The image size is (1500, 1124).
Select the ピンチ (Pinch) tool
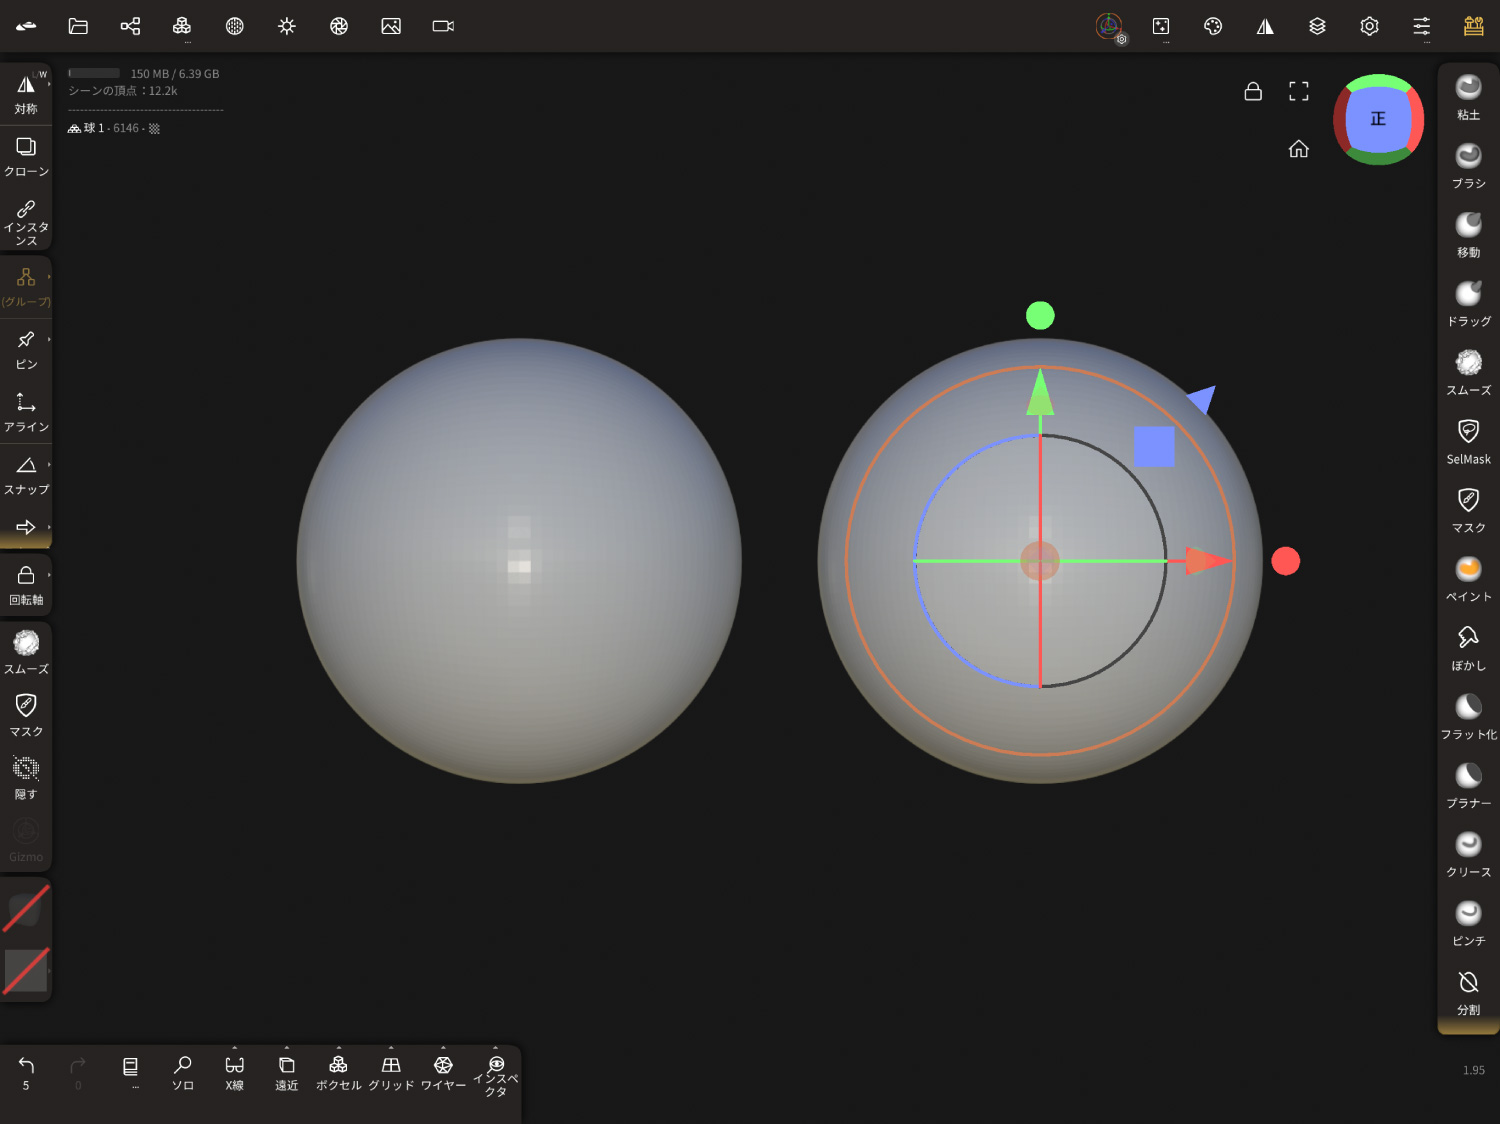click(x=1468, y=923)
